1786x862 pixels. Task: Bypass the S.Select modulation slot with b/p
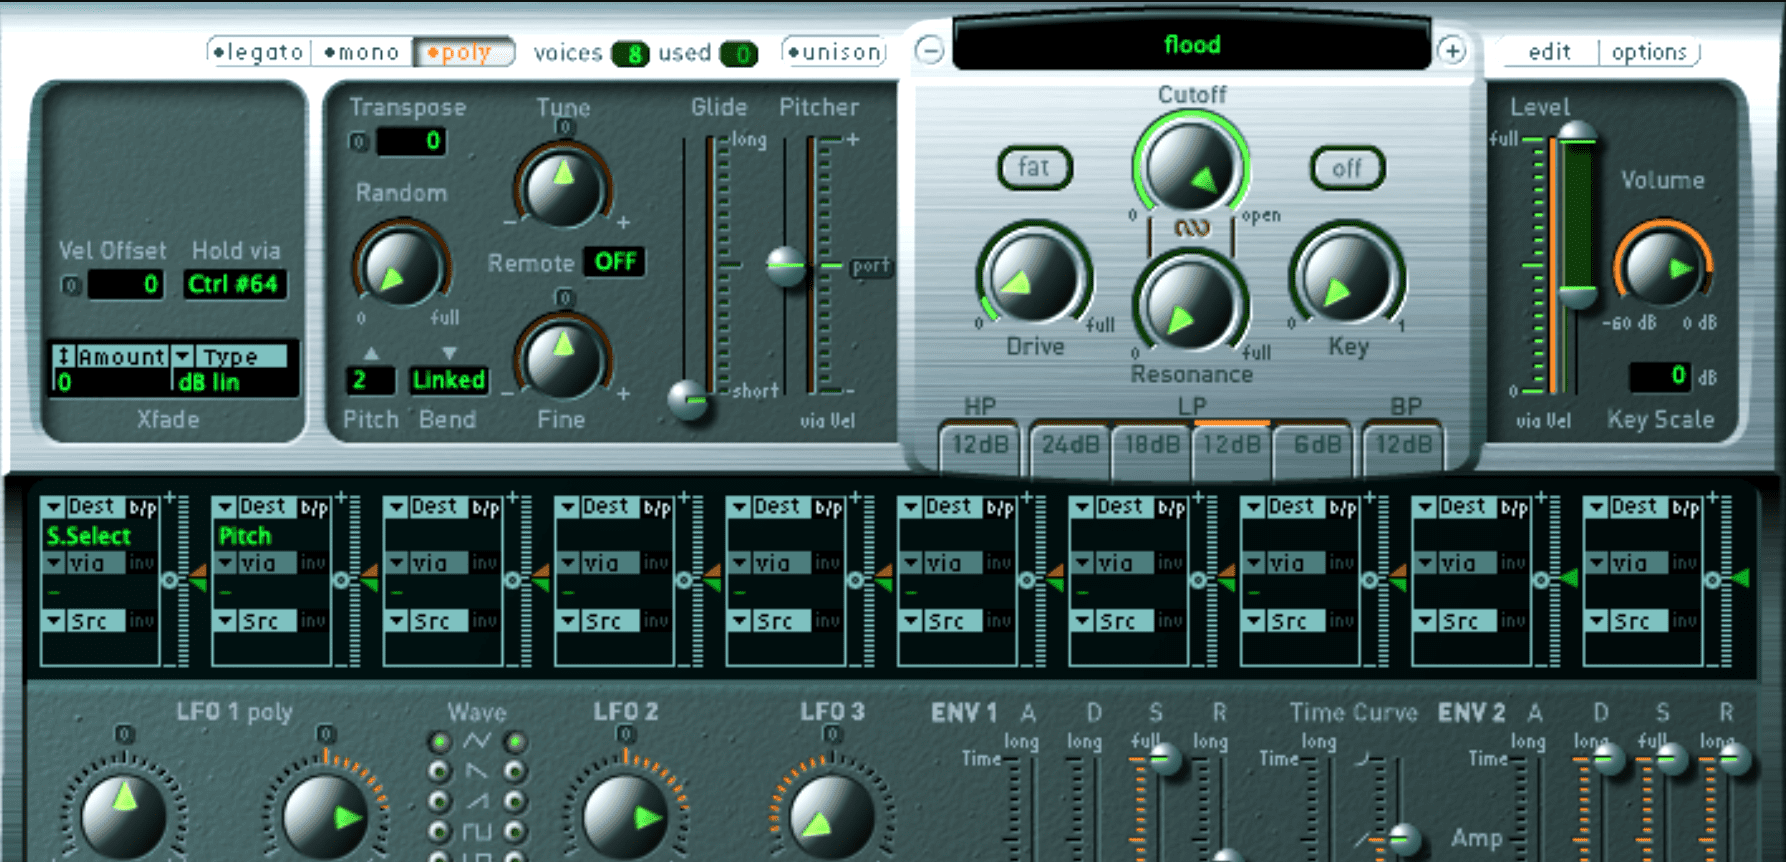(143, 508)
